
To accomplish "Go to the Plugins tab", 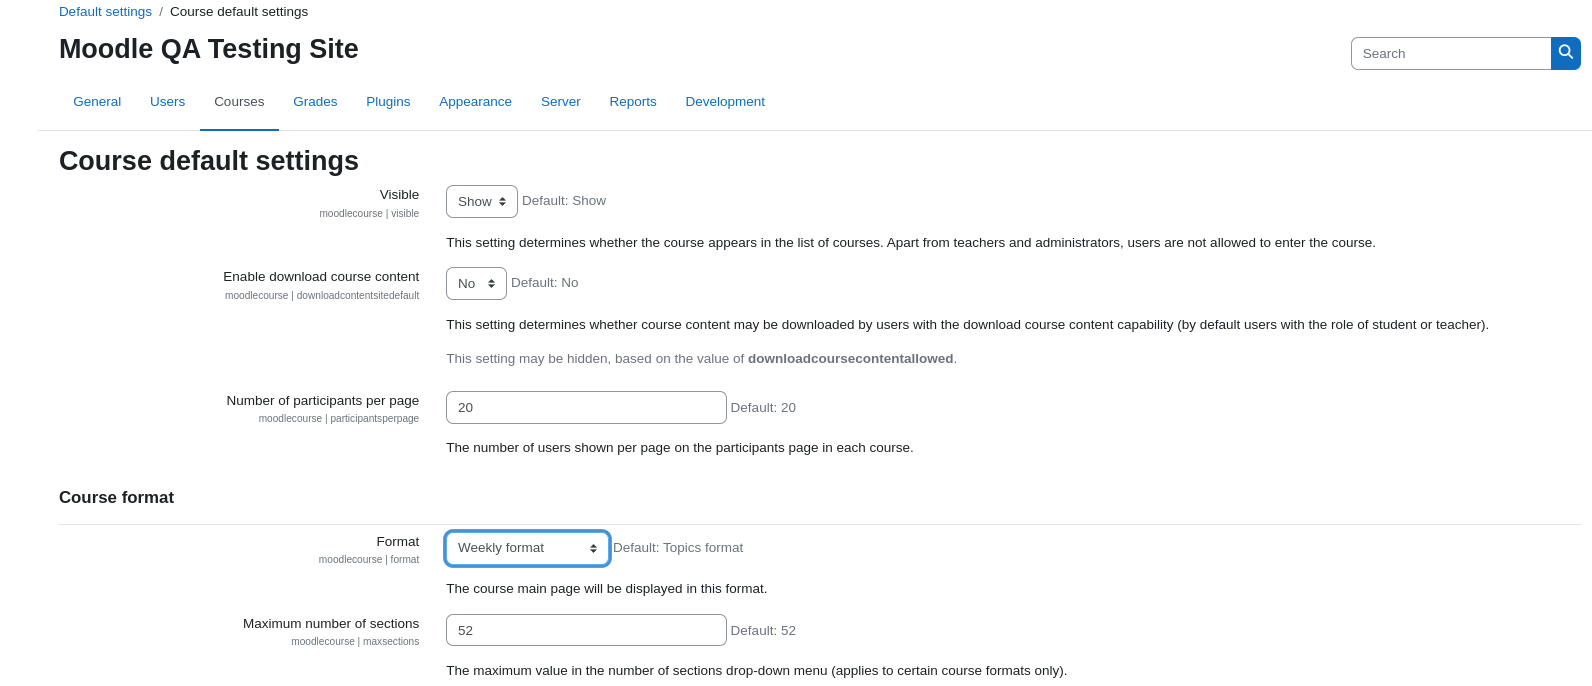I will click(388, 102).
